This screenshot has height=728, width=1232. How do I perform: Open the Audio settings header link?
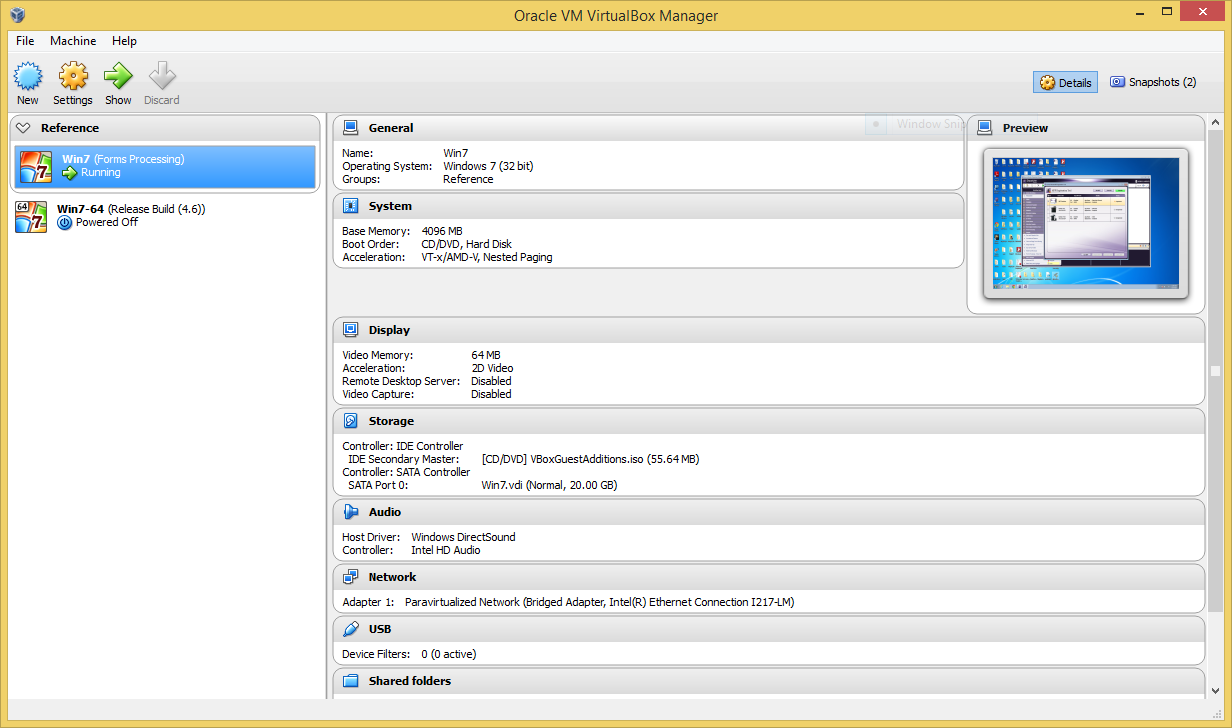tap(385, 512)
